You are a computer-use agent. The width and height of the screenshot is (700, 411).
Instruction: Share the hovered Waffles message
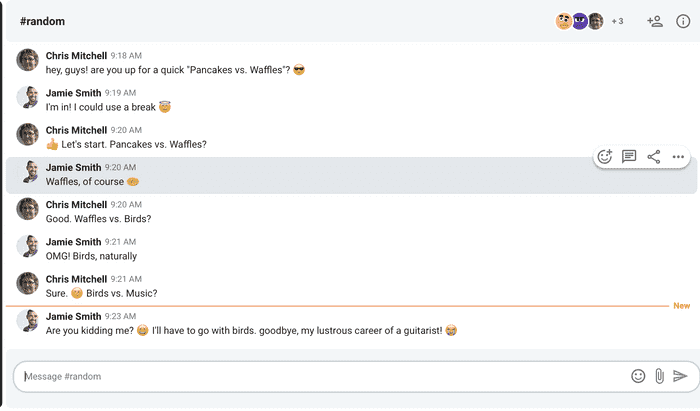pyautogui.click(x=654, y=157)
